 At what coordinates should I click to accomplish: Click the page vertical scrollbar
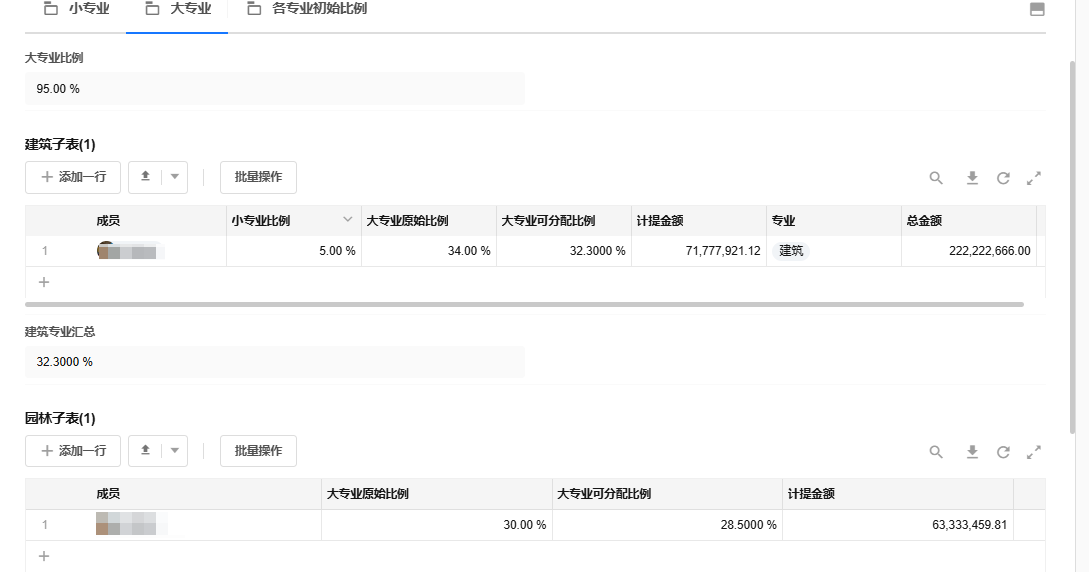pyautogui.click(x=1073, y=246)
